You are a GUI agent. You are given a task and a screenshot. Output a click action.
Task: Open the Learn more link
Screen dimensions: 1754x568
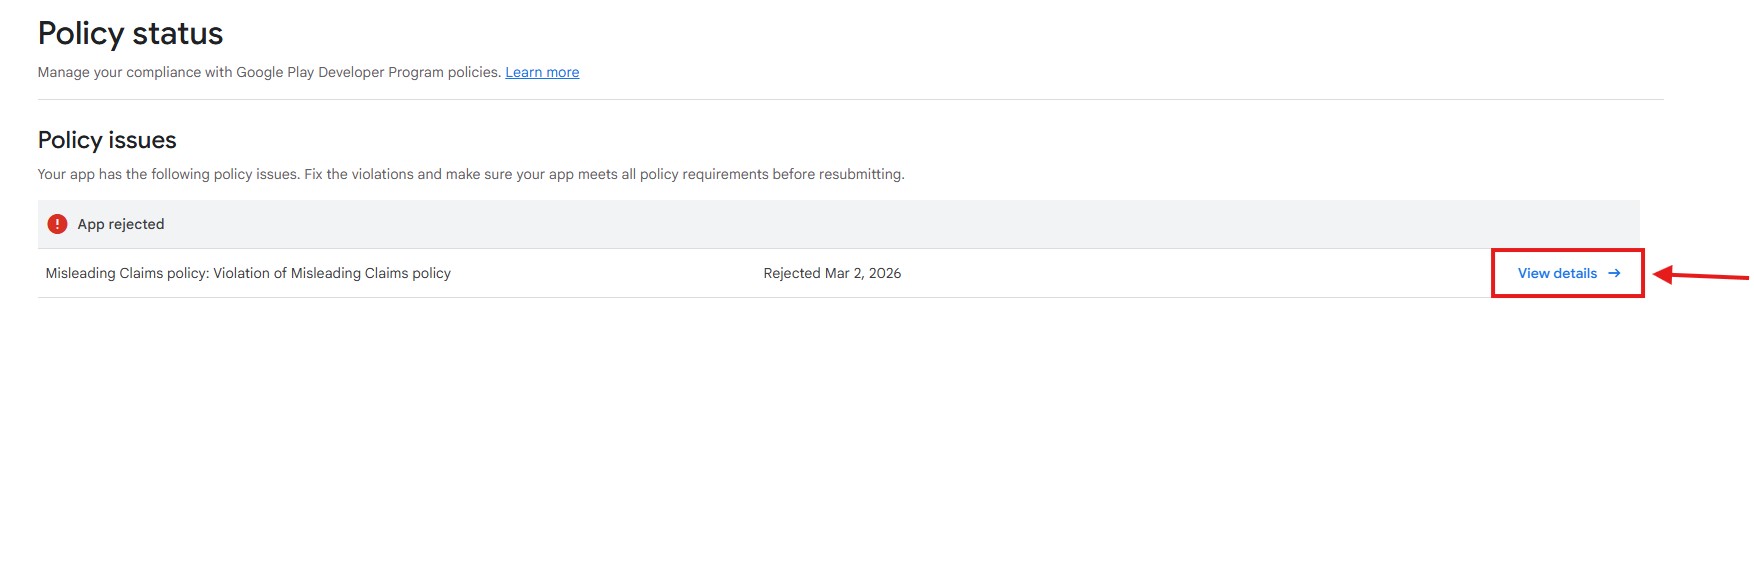coord(542,72)
